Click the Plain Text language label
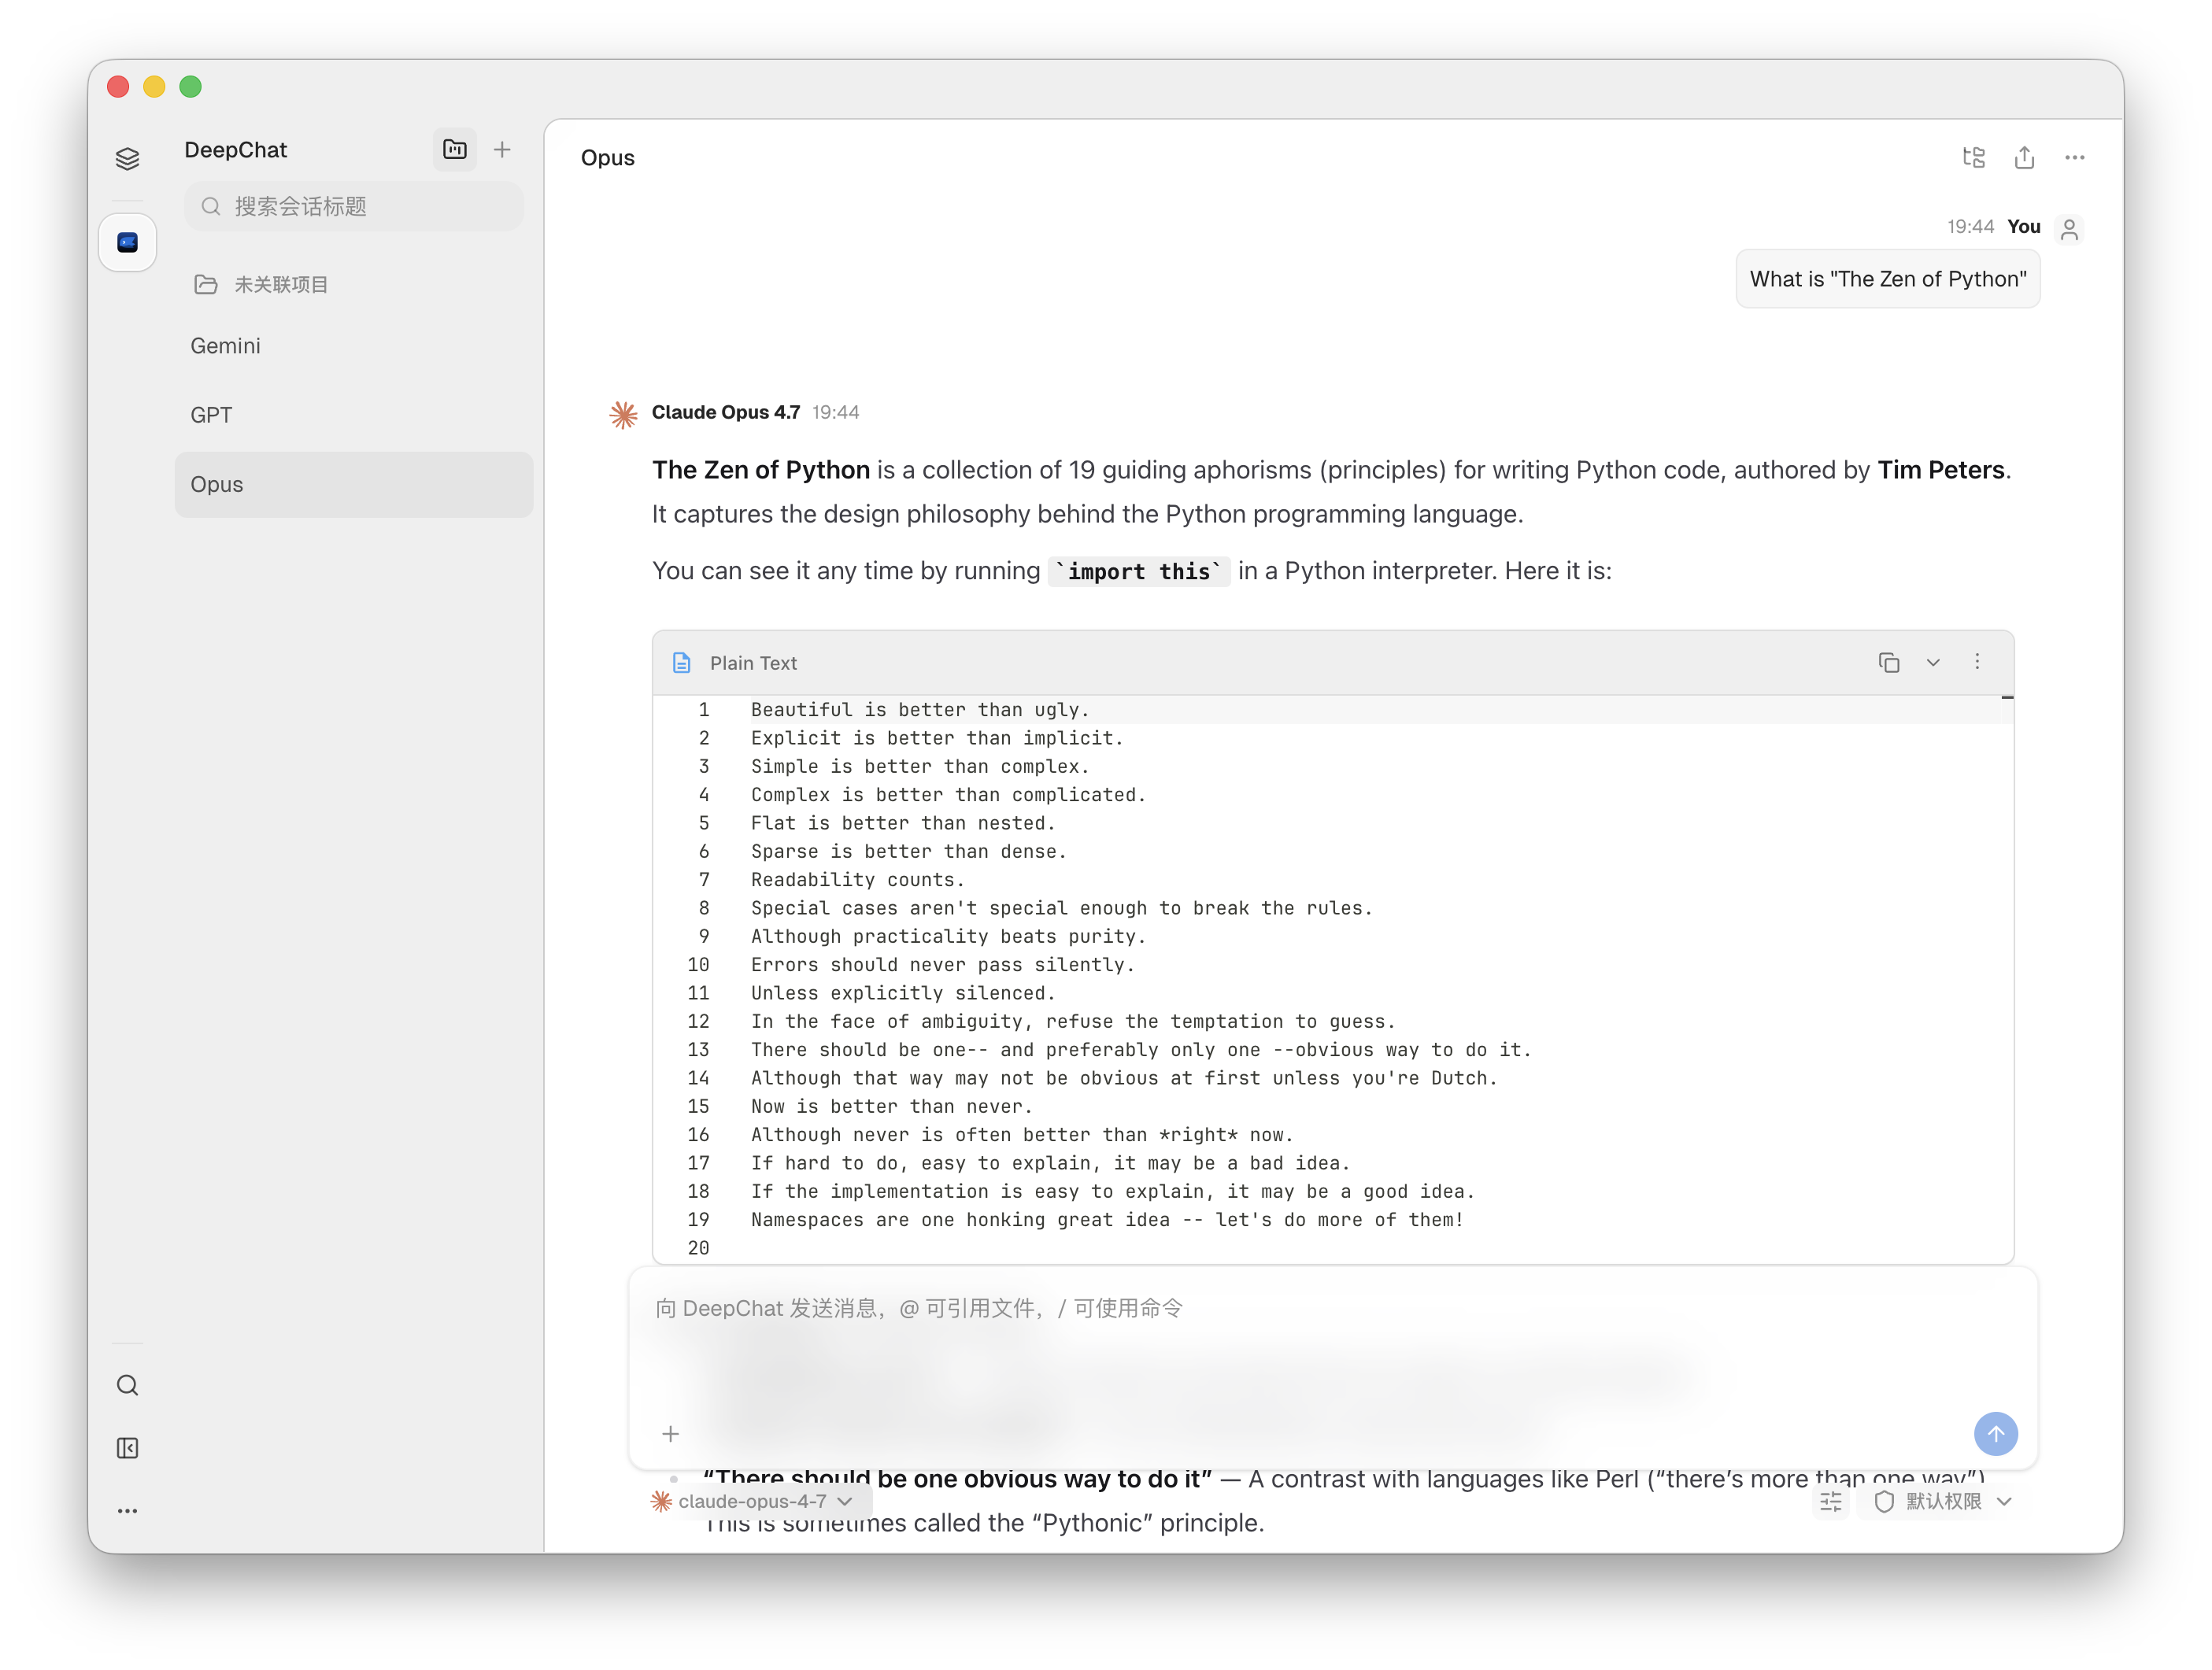Screen dimensions: 2212x1670 tap(754, 663)
